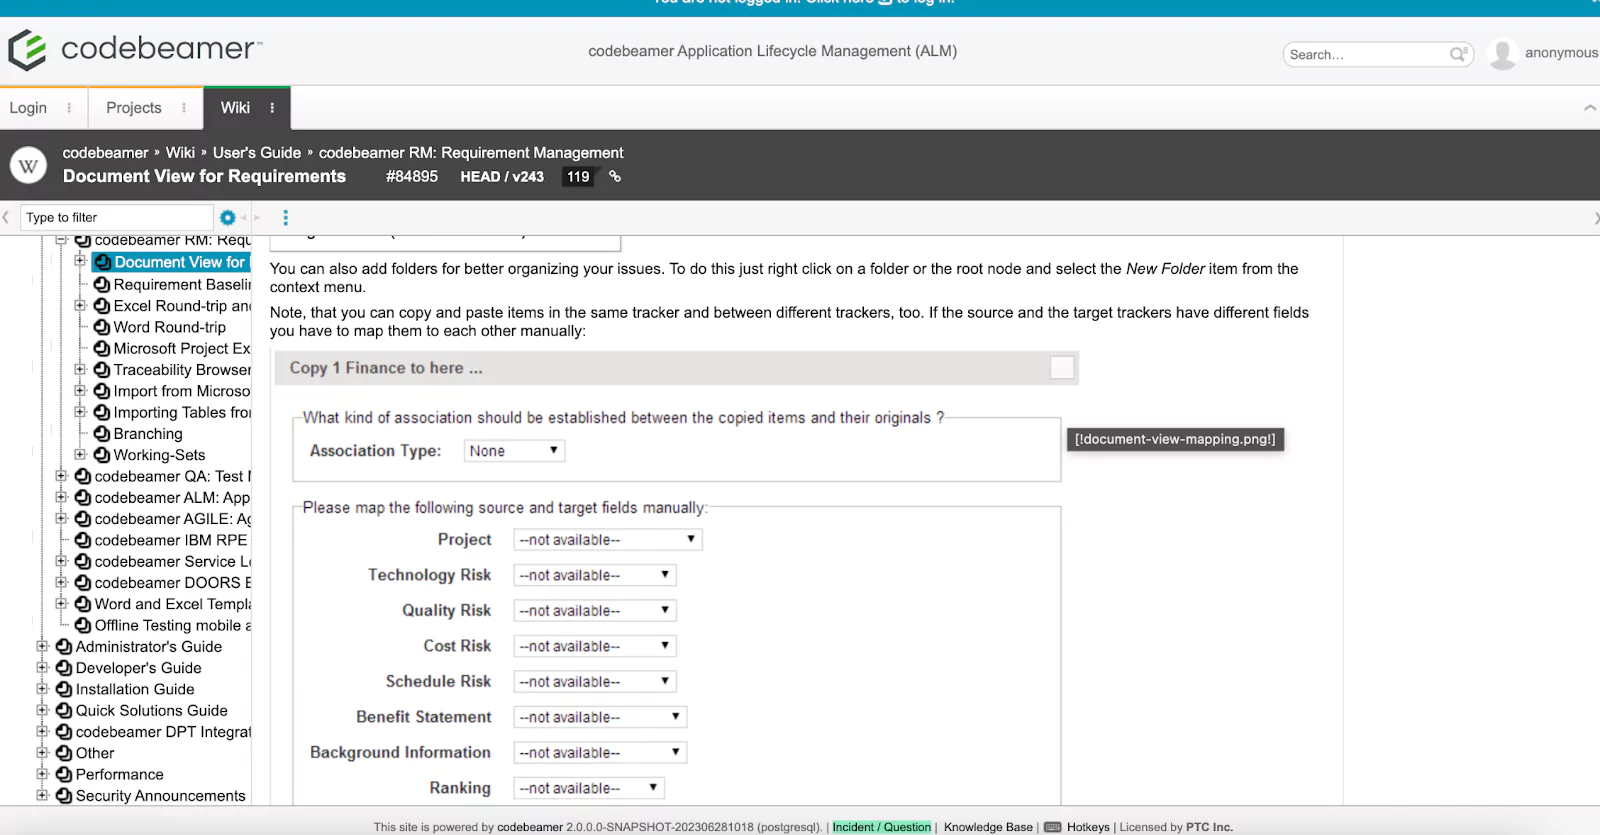Click the search magnifier icon
This screenshot has width=1600, height=835.
click(1459, 54)
